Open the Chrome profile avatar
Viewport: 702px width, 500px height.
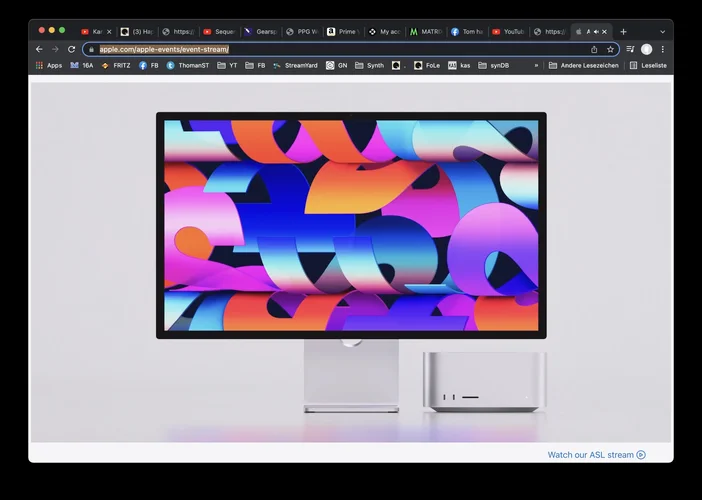point(646,49)
